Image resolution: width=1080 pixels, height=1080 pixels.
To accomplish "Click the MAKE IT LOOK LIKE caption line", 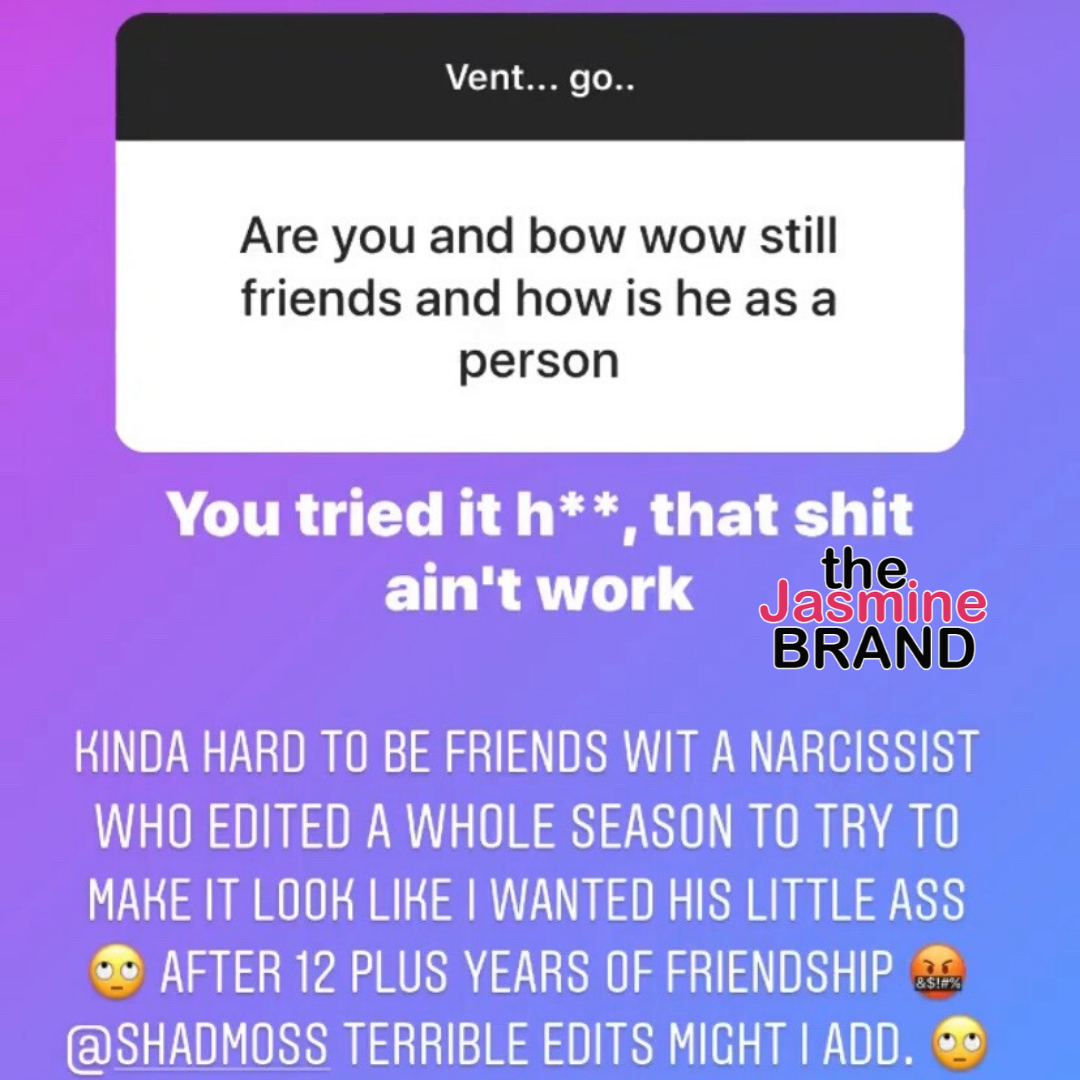I will pos(527,900).
